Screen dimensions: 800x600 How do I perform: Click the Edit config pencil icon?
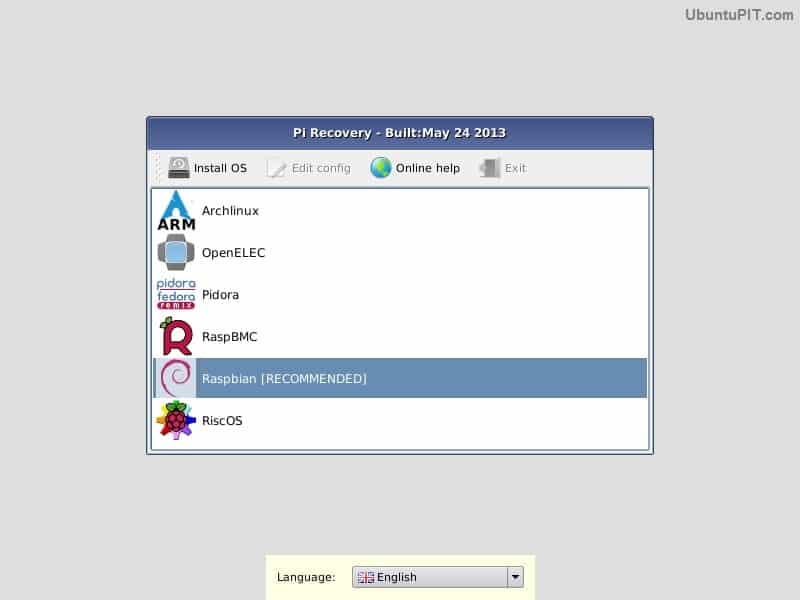276,168
